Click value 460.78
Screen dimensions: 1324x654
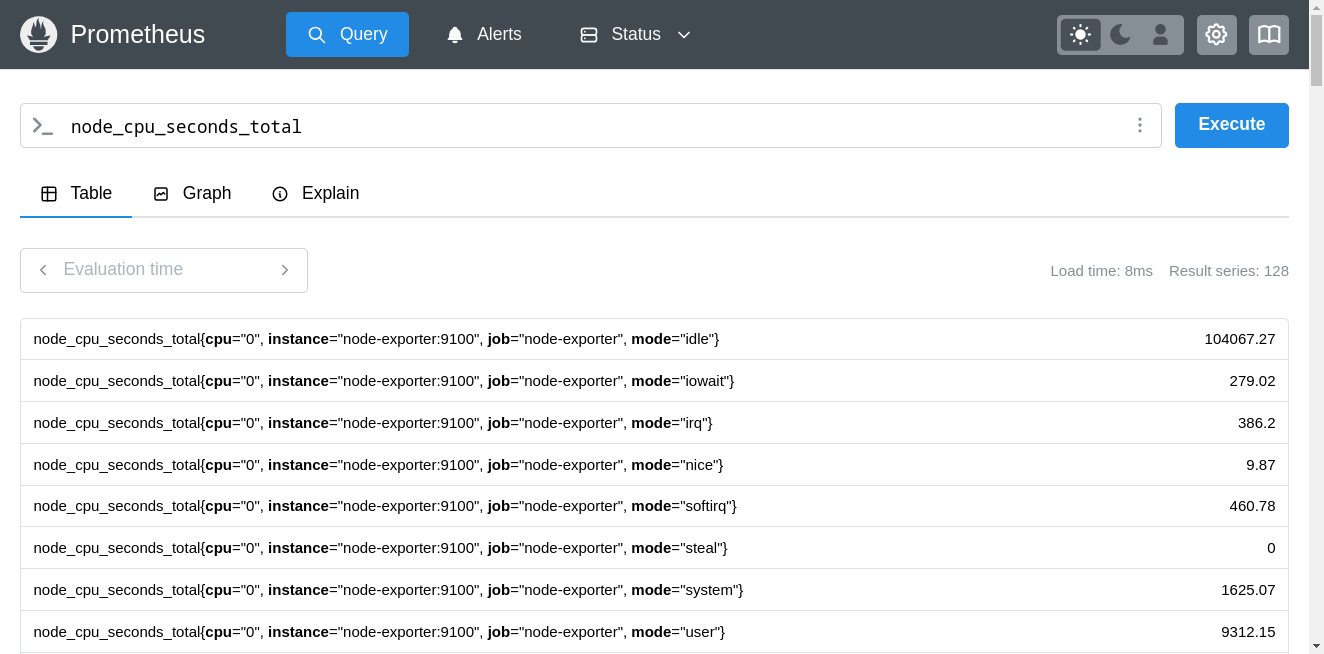[1252, 506]
